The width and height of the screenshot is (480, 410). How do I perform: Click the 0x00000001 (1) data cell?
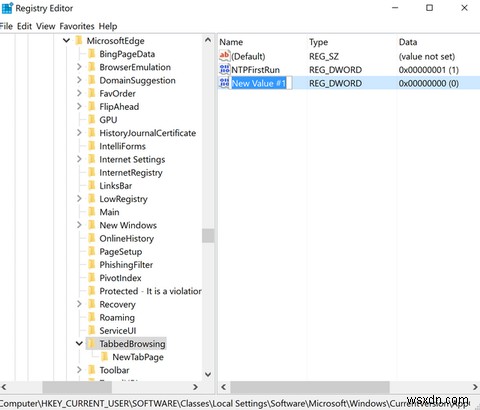pos(429,70)
